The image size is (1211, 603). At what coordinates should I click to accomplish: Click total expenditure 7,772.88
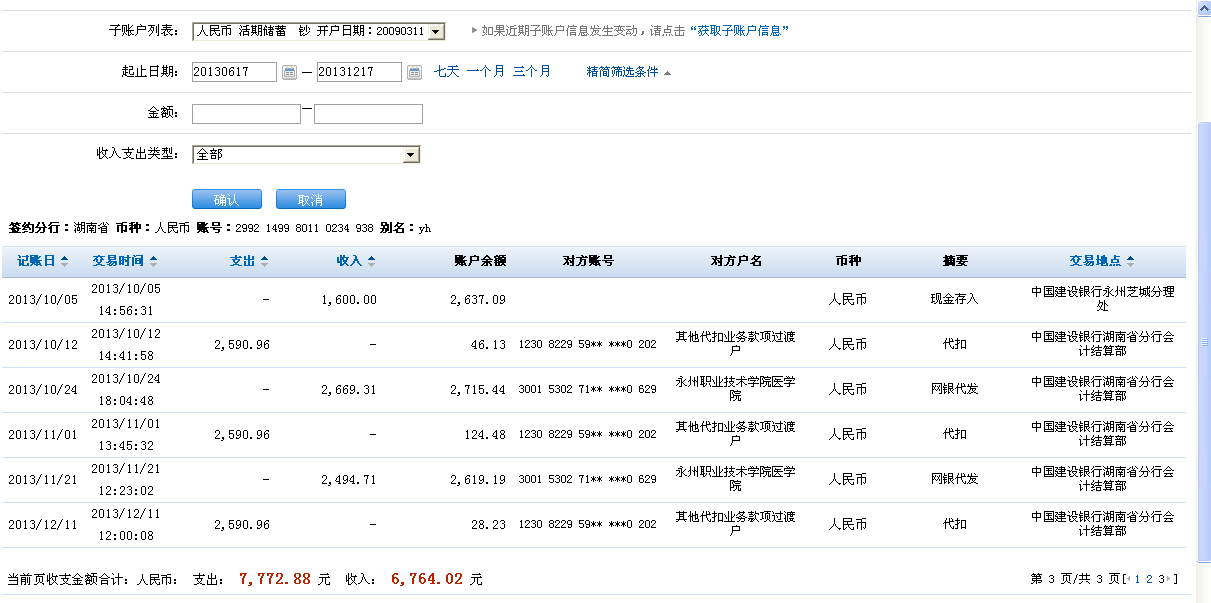point(275,578)
